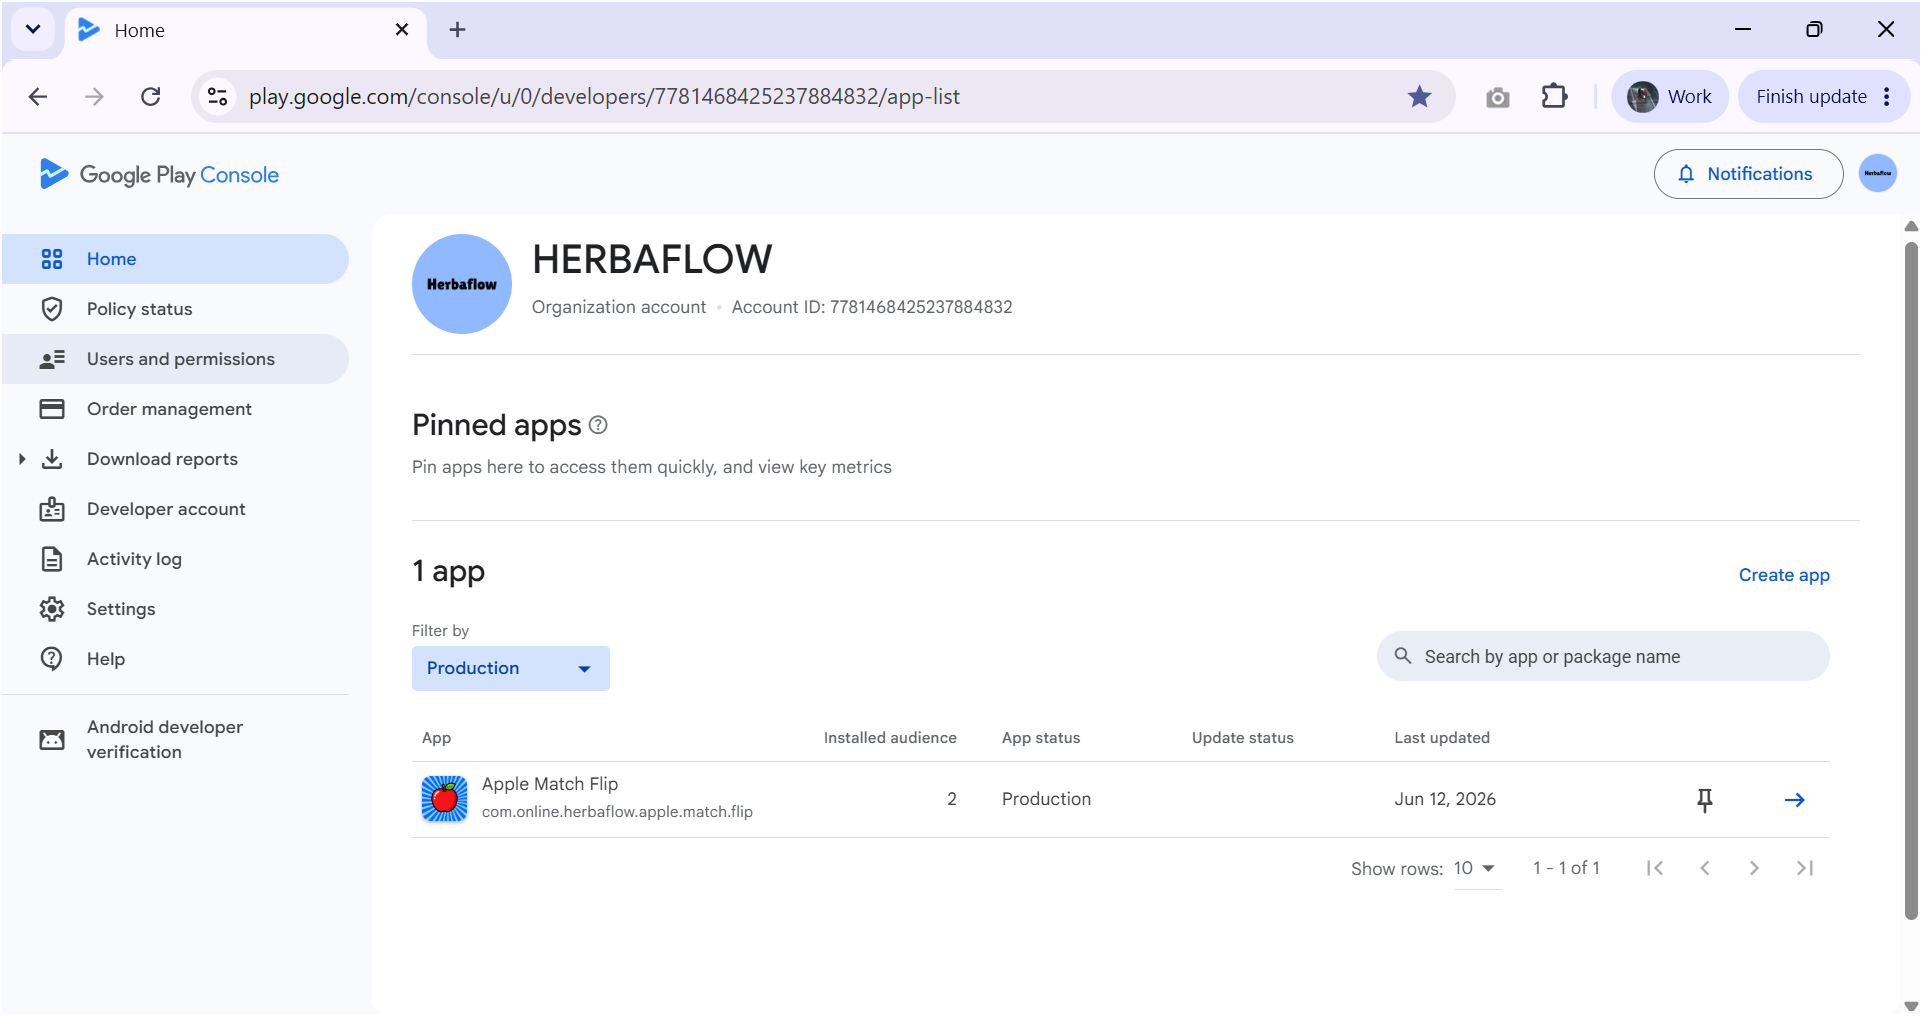Reload the page
This screenshot has height=1016, width=1922.
pyautogui.click(x=151, y=97)
